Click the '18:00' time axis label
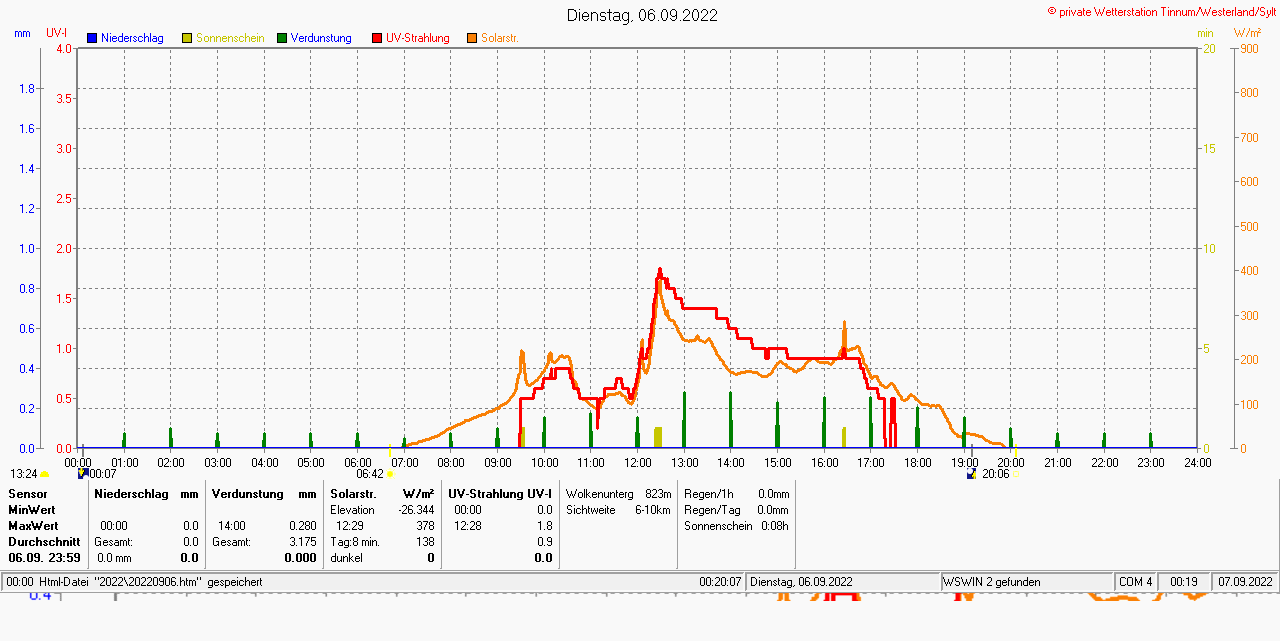 point(917,463)
